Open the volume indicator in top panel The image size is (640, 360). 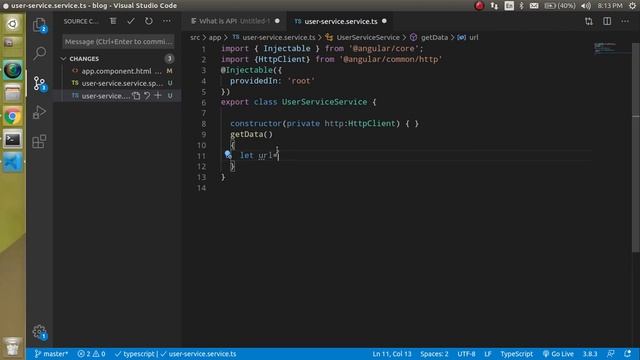click(586, 5)
